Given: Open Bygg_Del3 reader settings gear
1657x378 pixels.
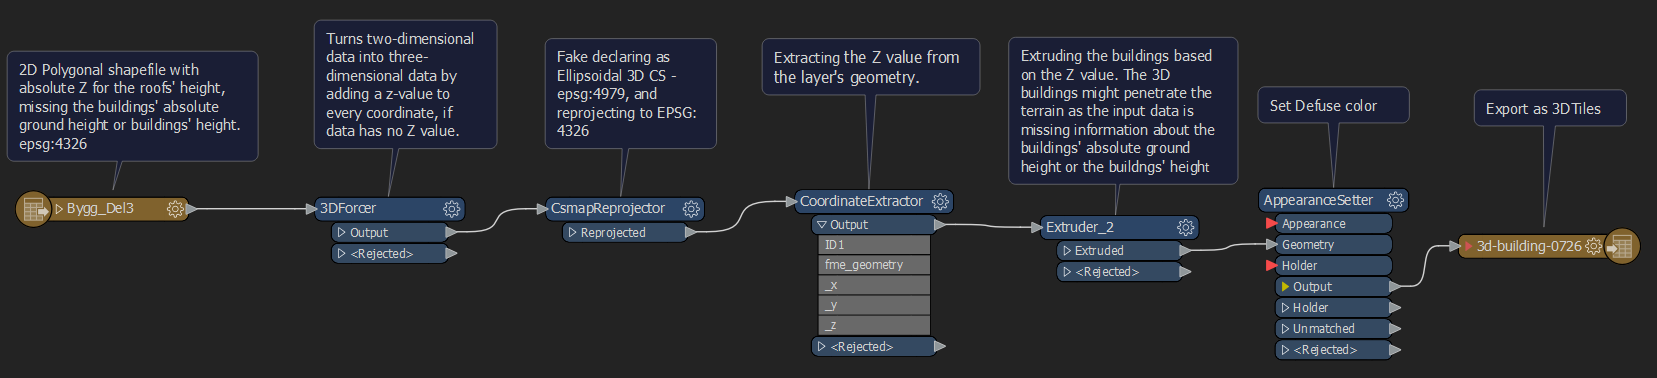Looking at the screenshot, I should pyautogui.click(x=175, y=209).
